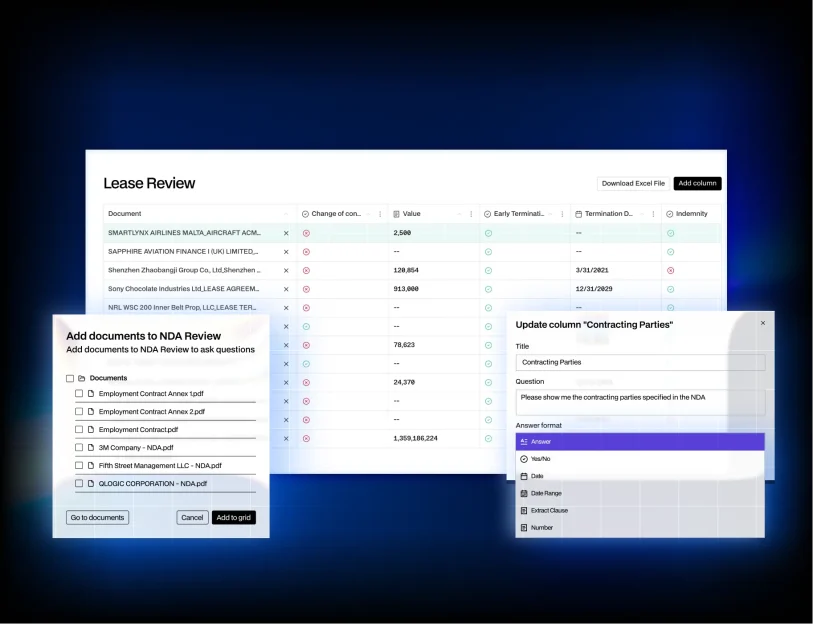Open the three-dot menu on Value column
Screen dimensions: 813x624
click(x=471, y=214)
